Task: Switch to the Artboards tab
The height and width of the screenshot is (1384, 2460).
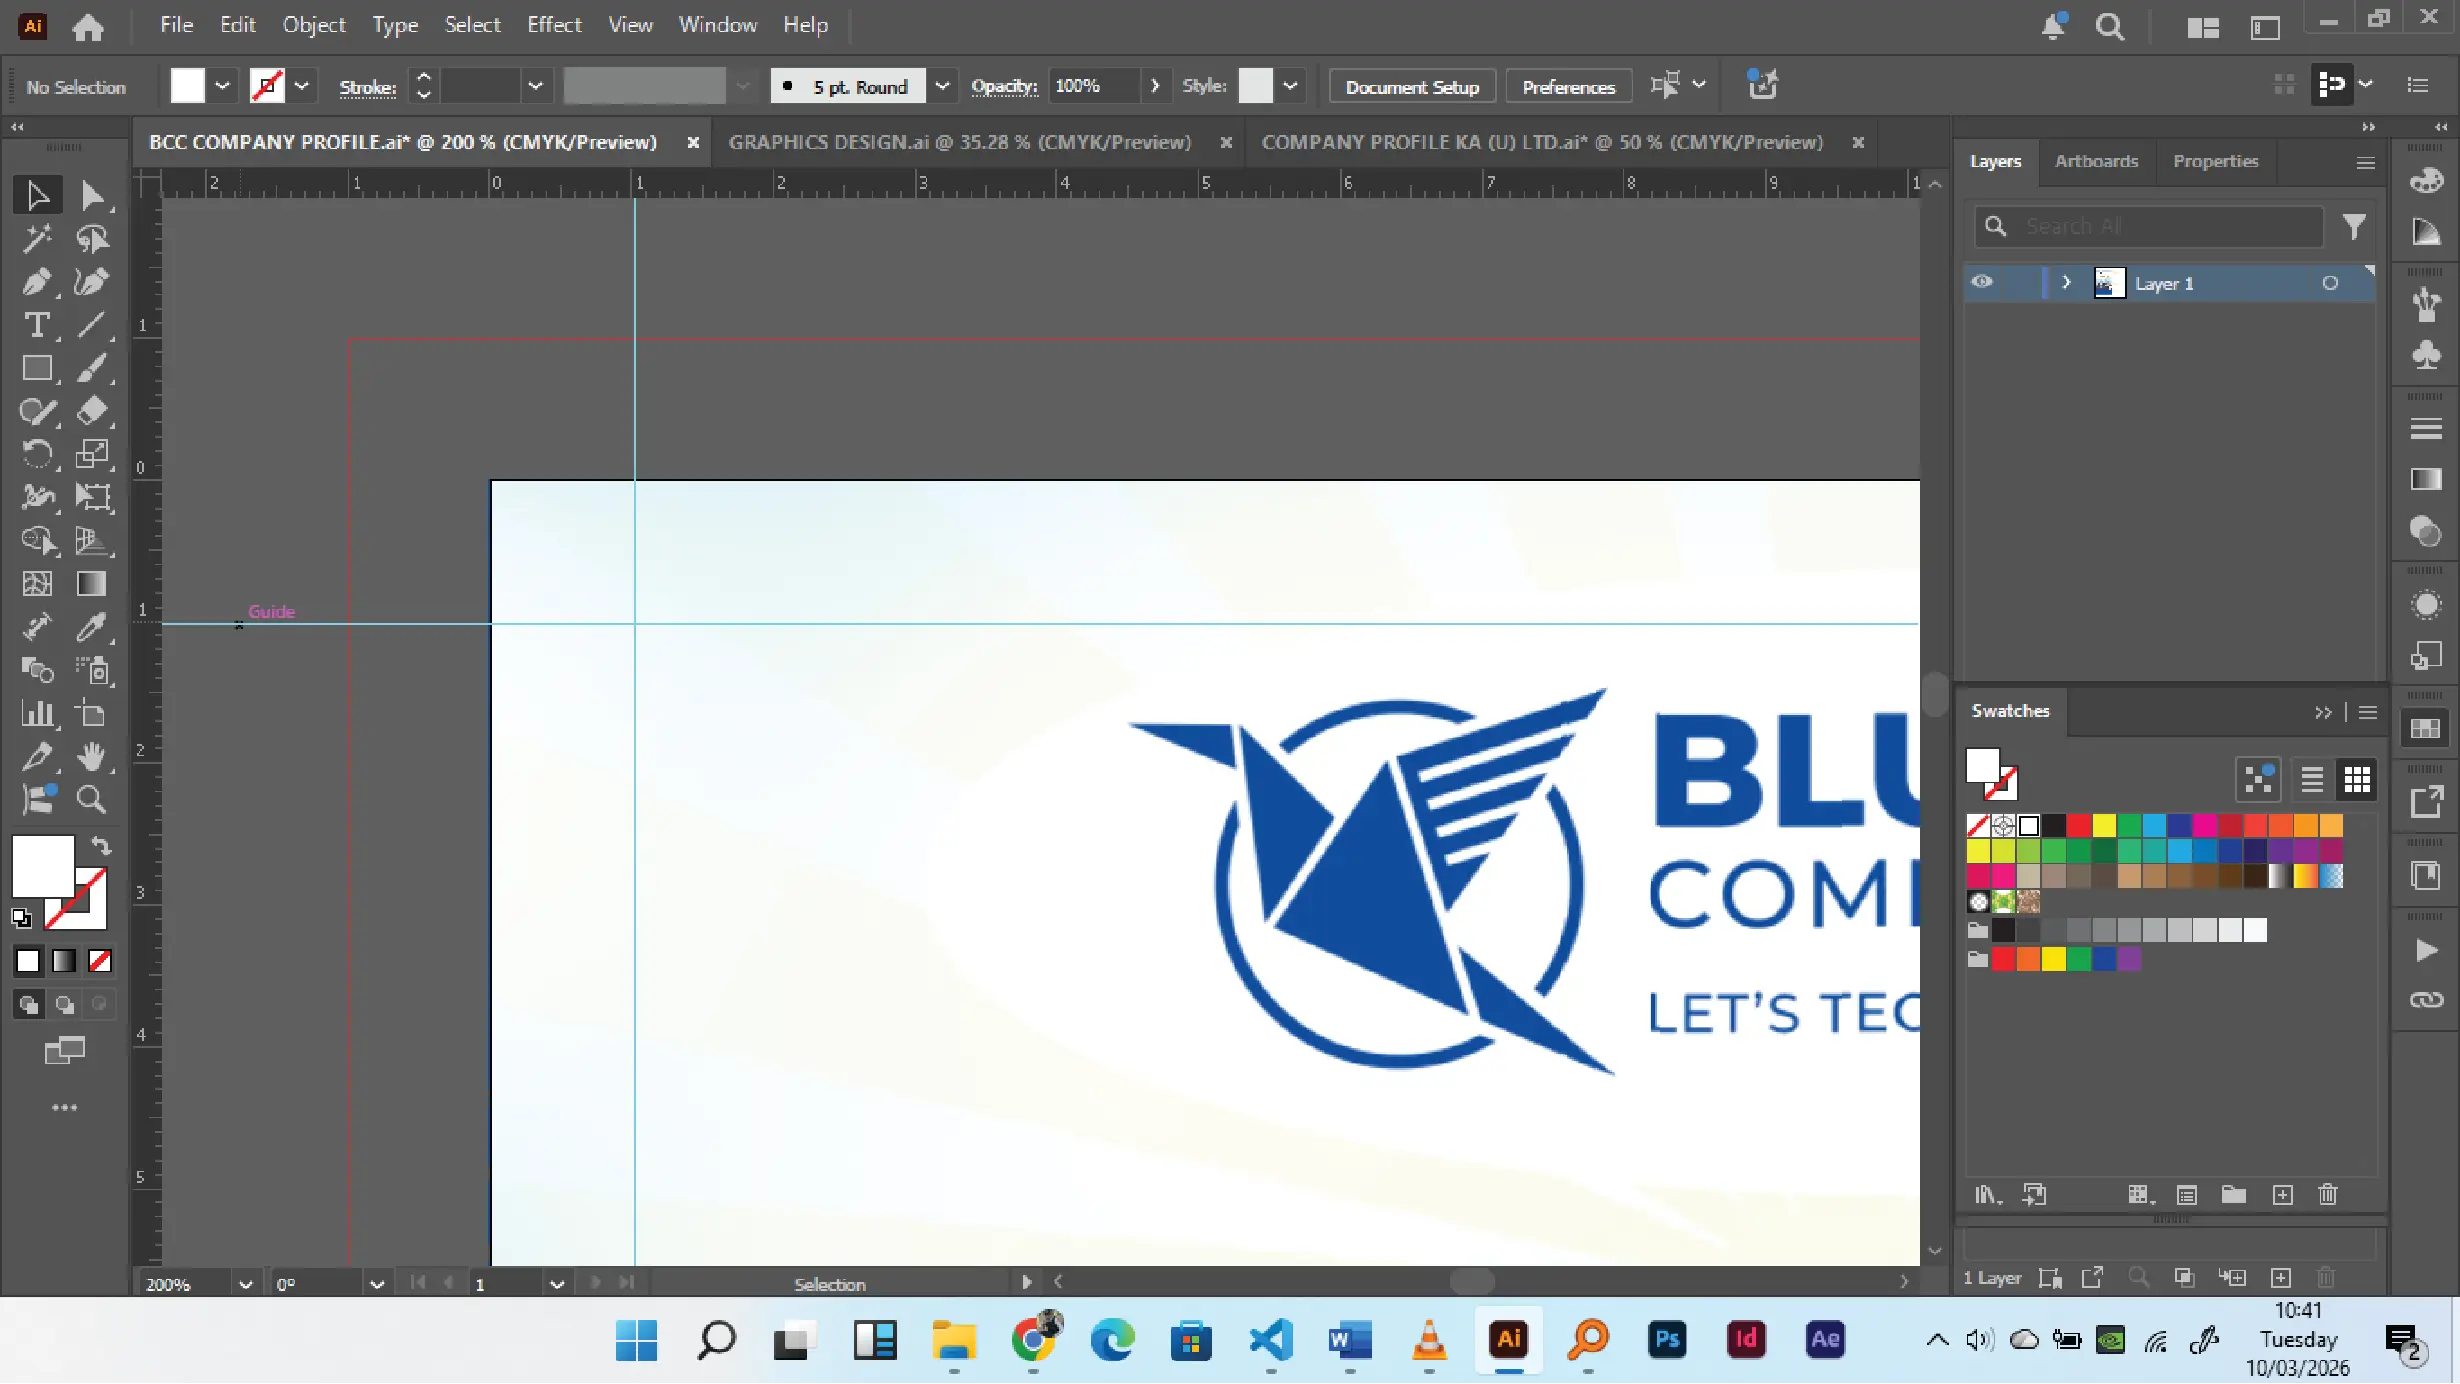Action: pos(2096,161)
